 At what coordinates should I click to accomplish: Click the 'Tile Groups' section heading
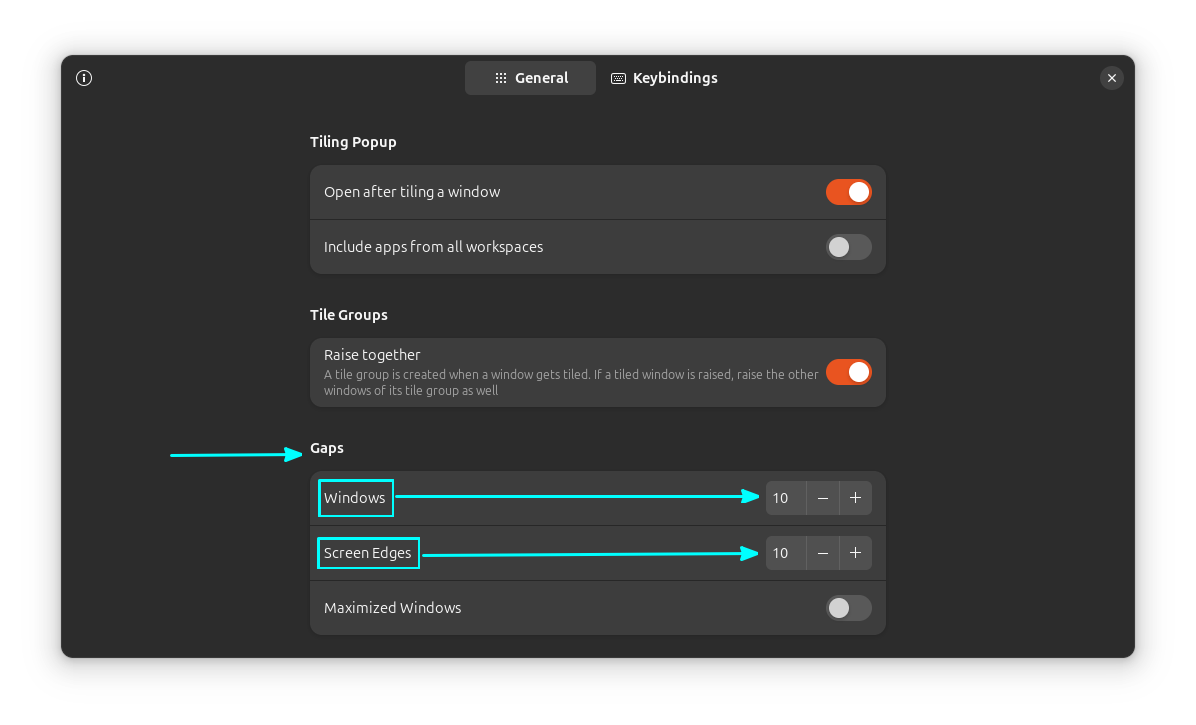[348, 314]
